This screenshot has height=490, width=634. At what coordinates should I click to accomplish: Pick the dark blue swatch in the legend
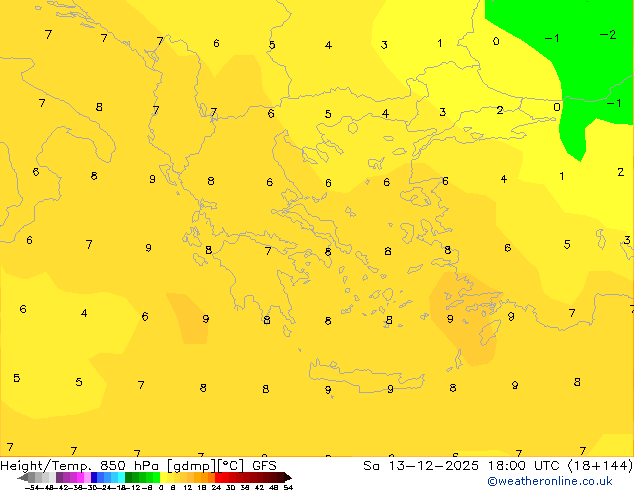tap(94, 478)
